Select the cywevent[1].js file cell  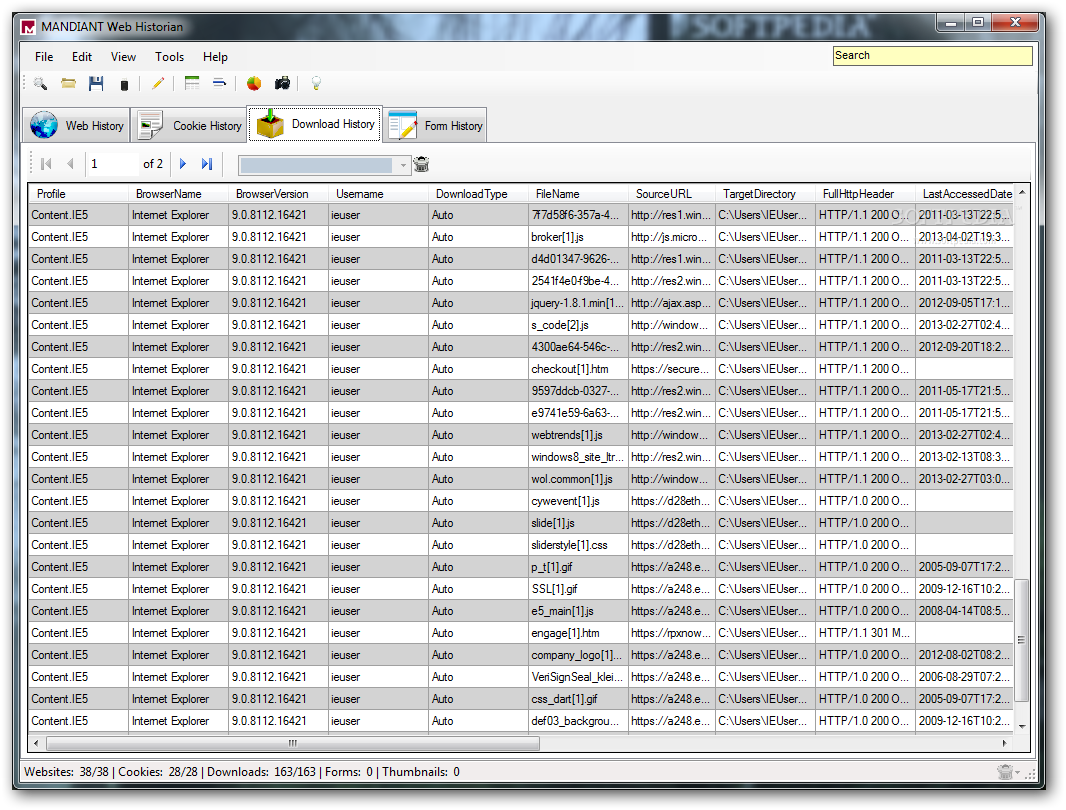tap(578, 501)
